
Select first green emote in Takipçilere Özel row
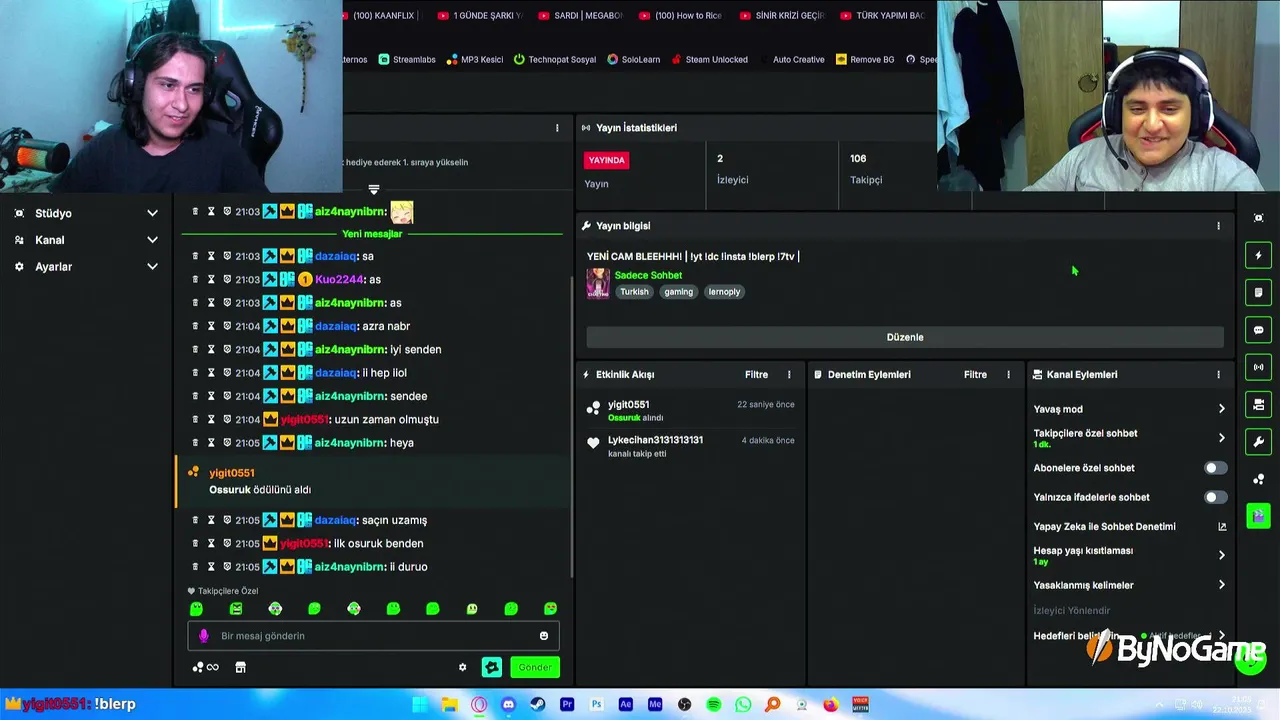point(196,609)
